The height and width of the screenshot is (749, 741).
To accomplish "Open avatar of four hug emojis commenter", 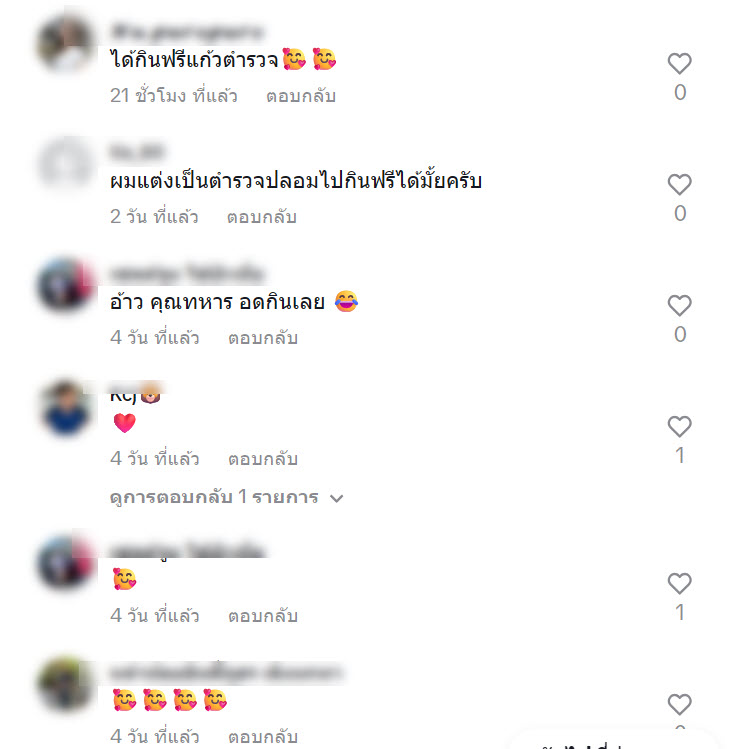I will point(66,684).
